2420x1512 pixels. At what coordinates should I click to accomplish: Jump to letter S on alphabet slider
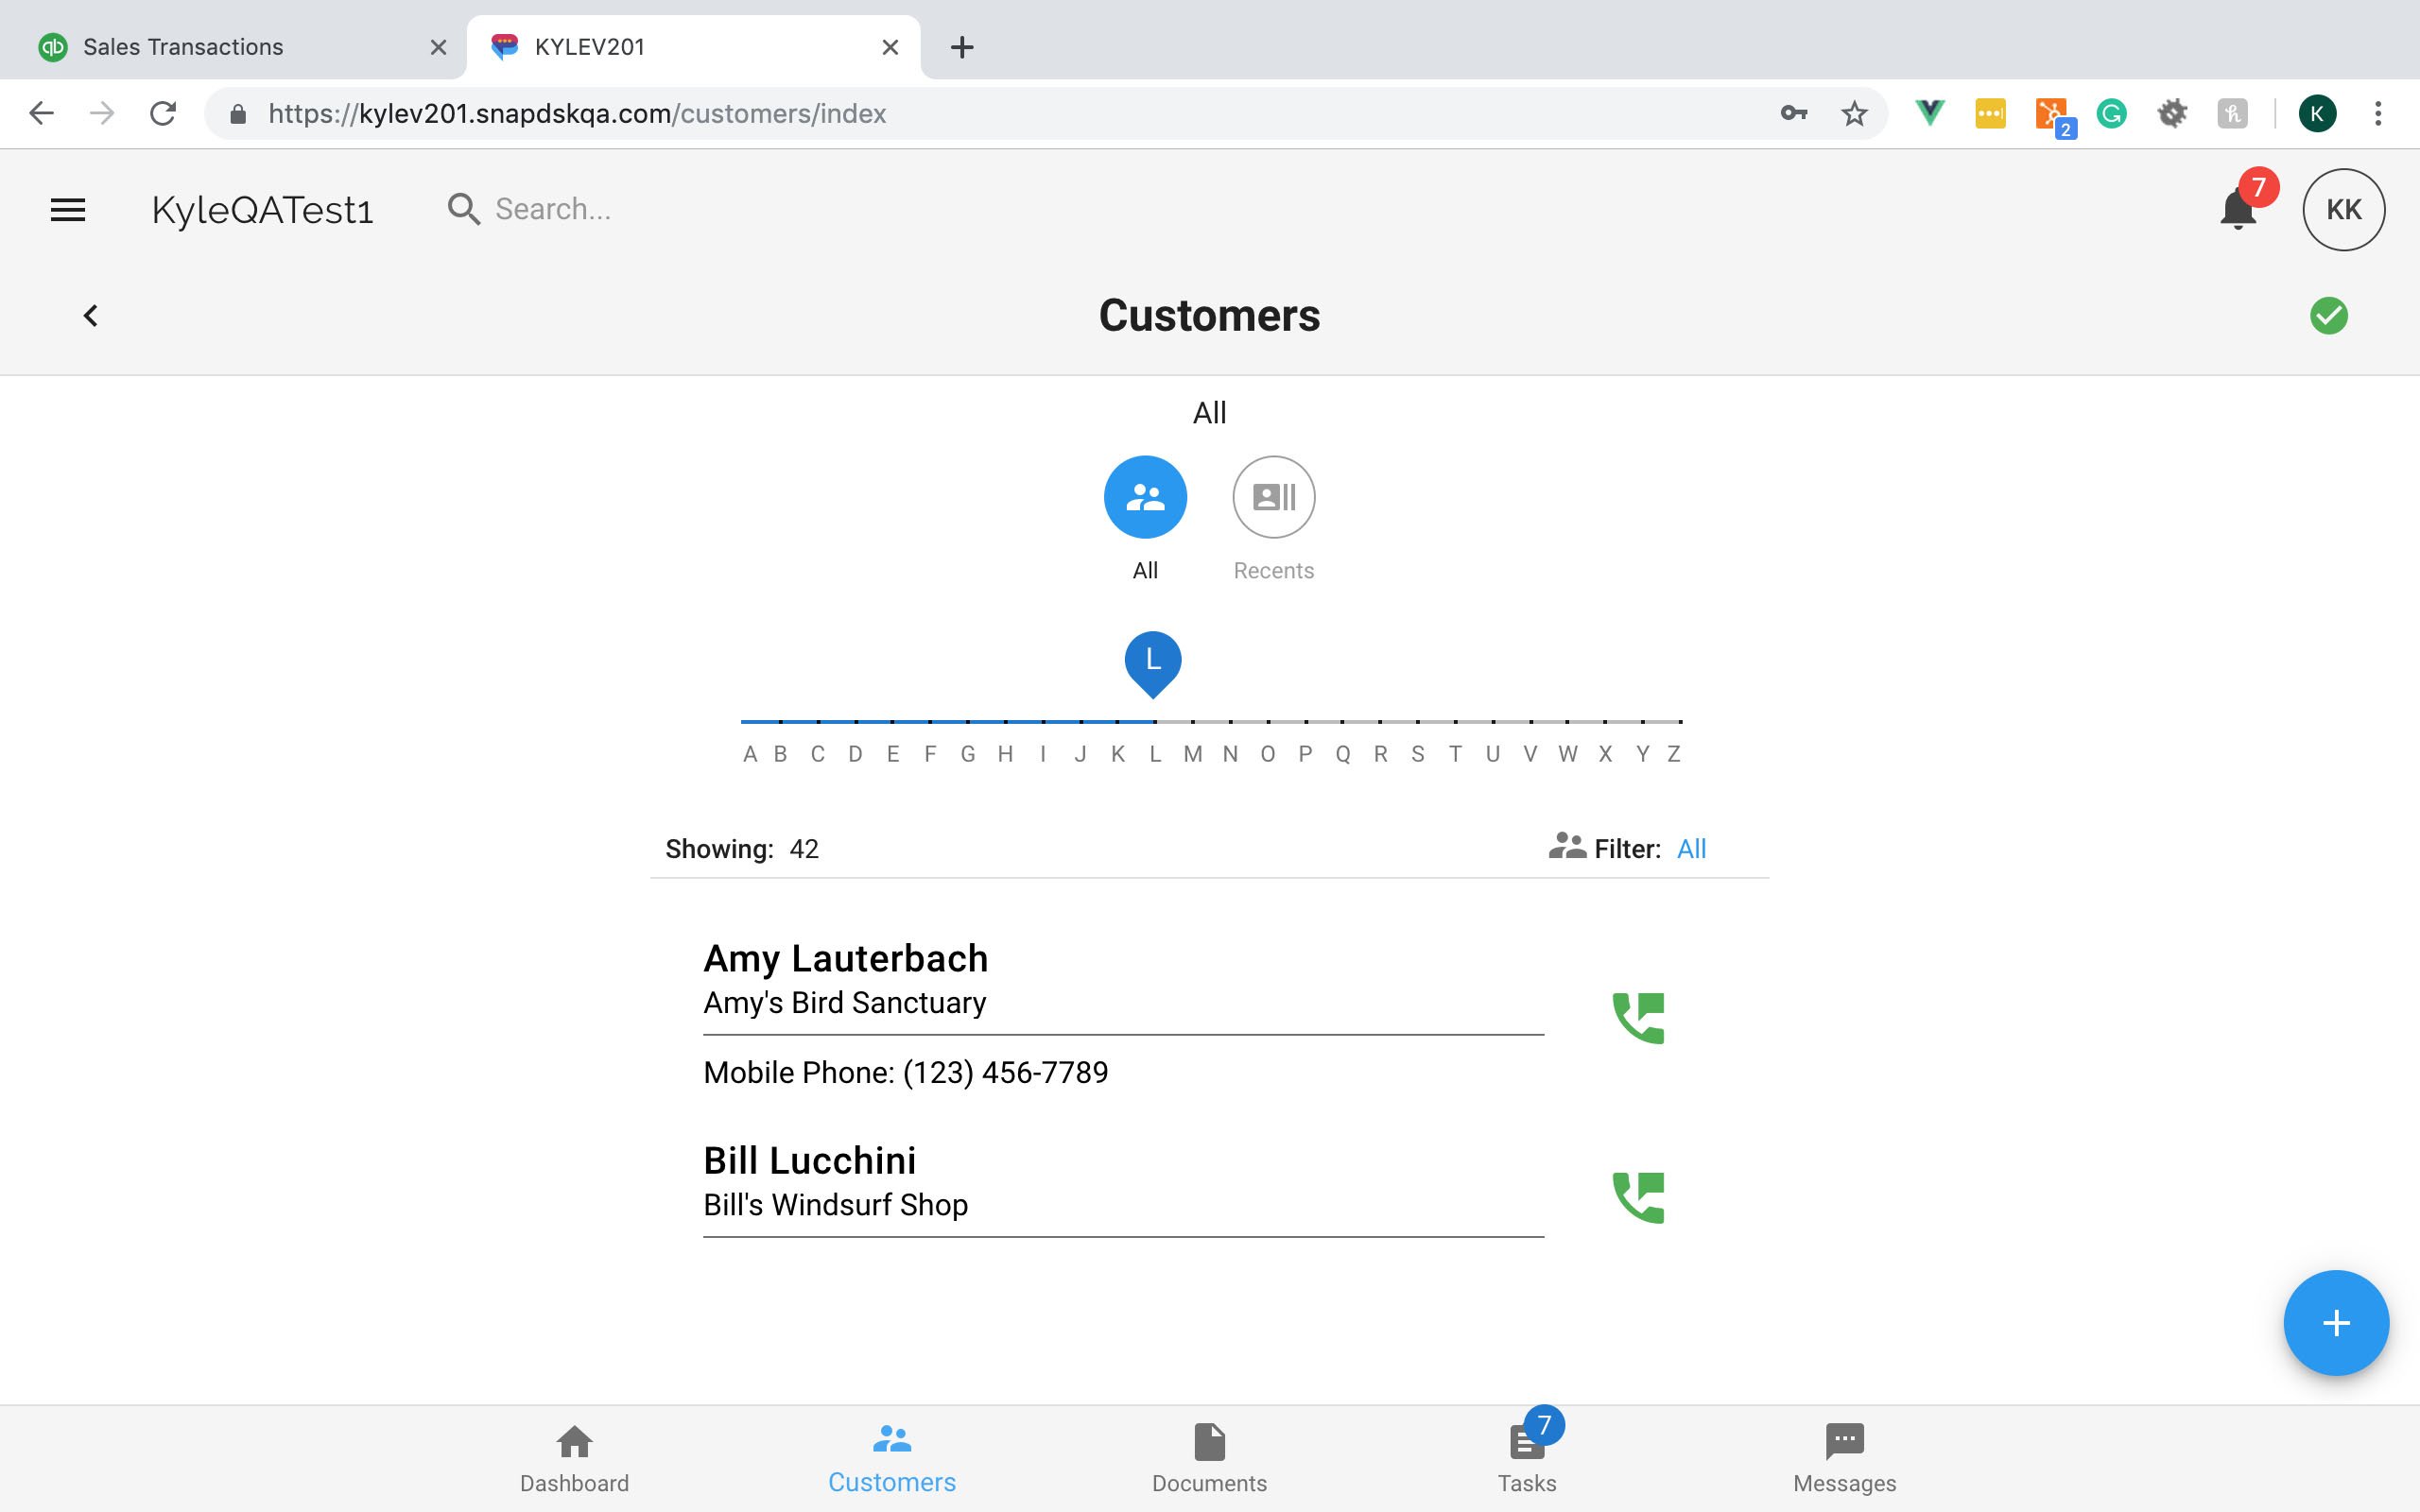click(1417, 754)
